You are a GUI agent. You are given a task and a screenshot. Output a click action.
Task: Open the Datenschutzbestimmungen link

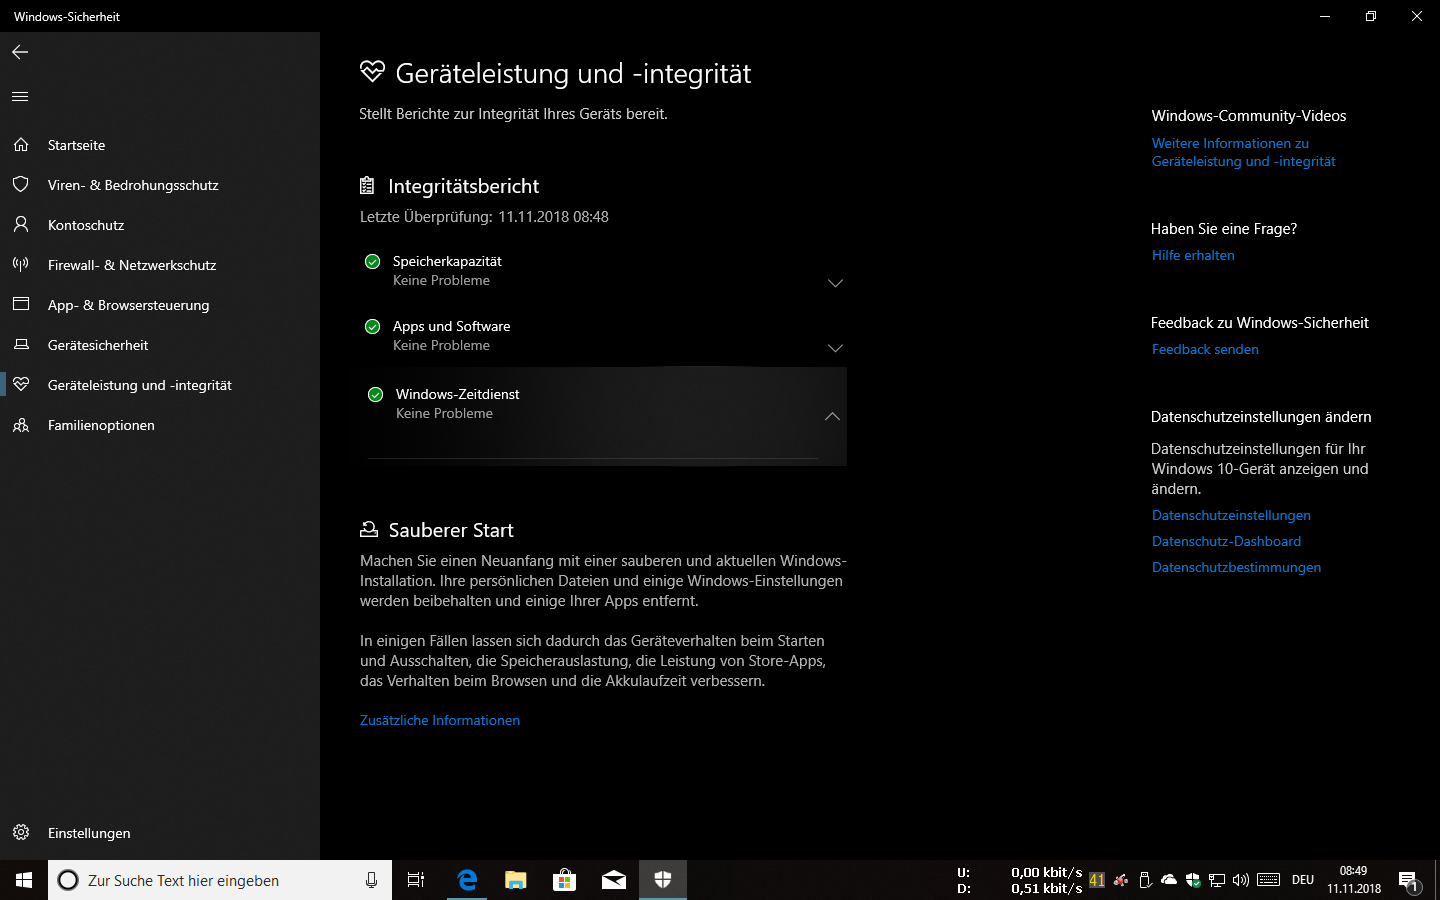[1236, 567]
